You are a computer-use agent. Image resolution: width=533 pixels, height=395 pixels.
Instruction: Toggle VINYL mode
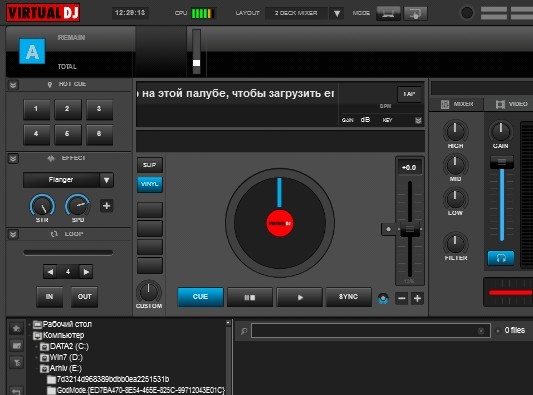150,184
